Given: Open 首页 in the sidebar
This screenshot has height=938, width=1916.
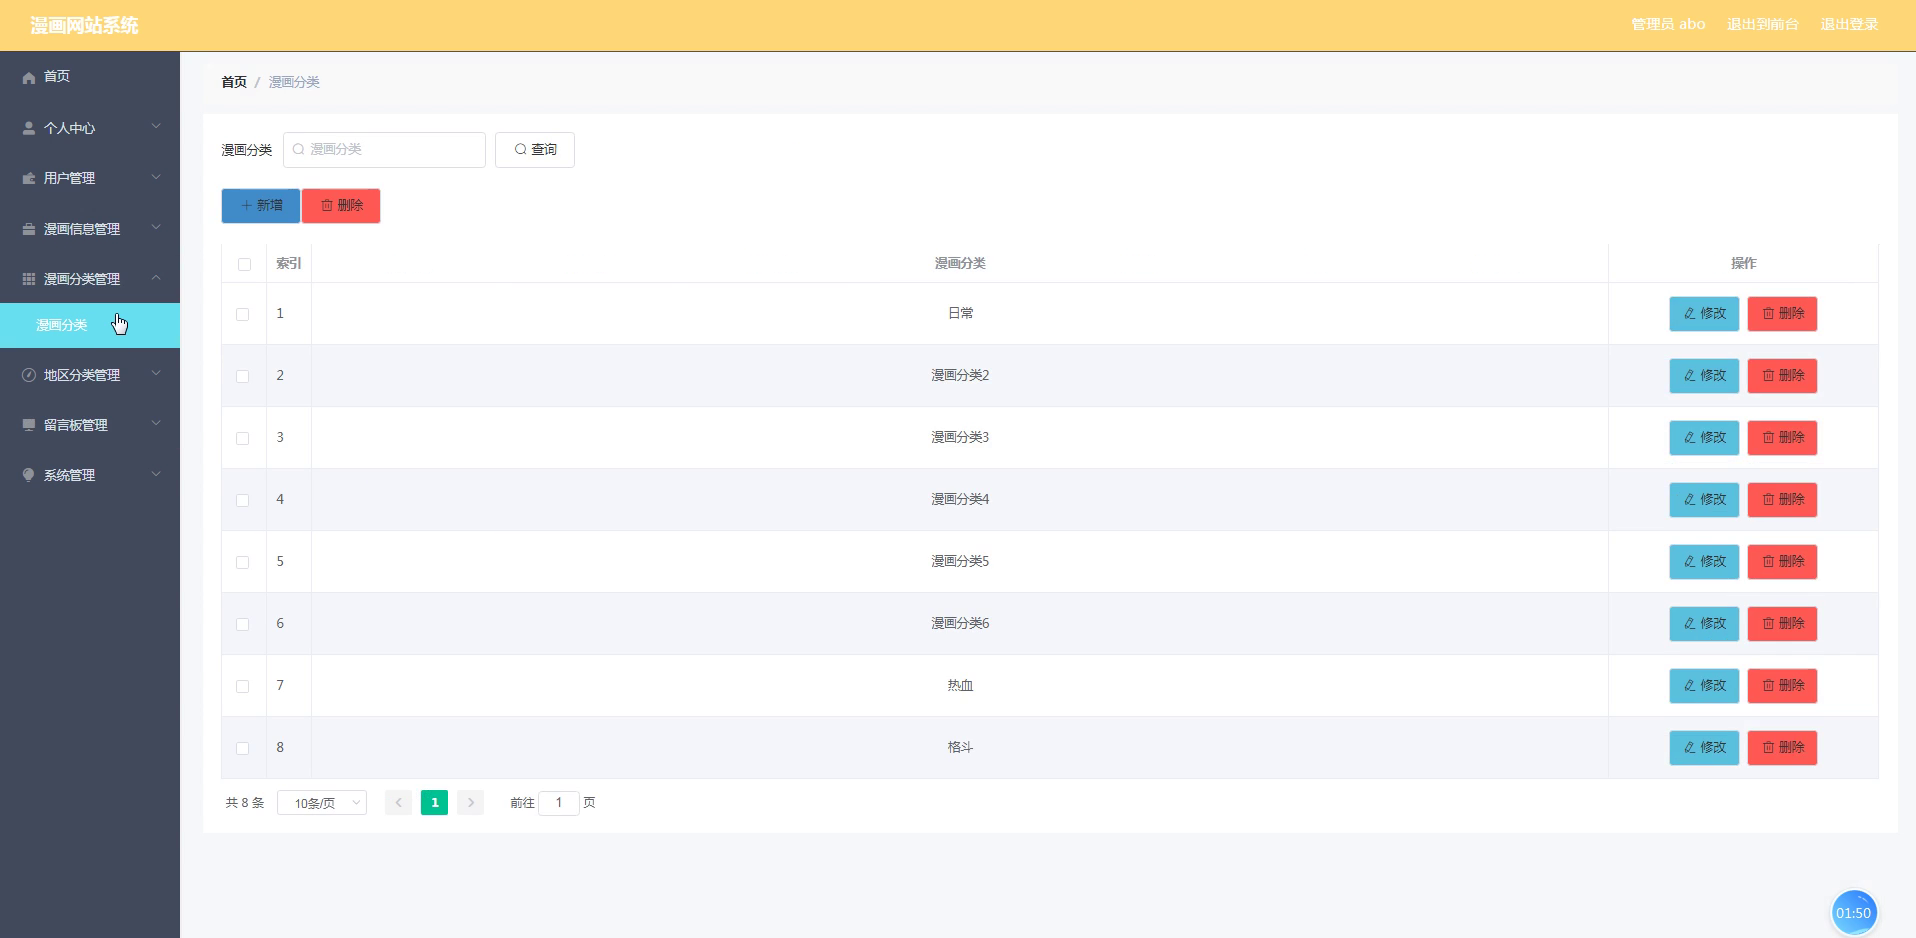Looking at the screenshot, I should pyautogui.click(x=90, y=77).
